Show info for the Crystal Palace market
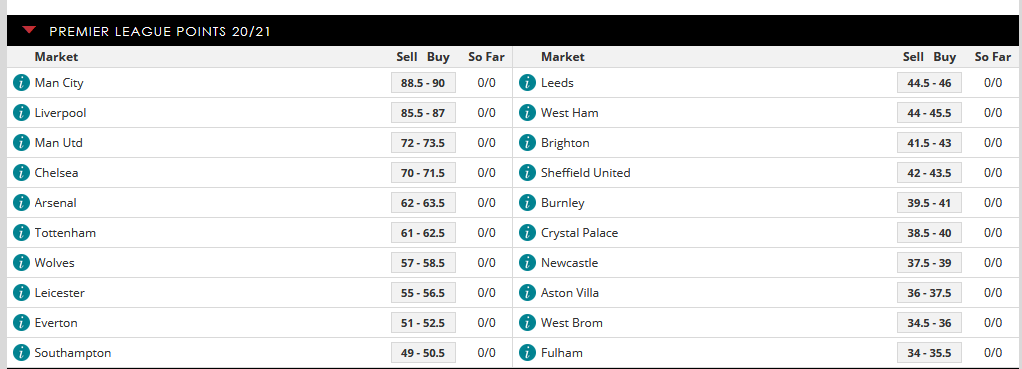 tap(528, 233)
